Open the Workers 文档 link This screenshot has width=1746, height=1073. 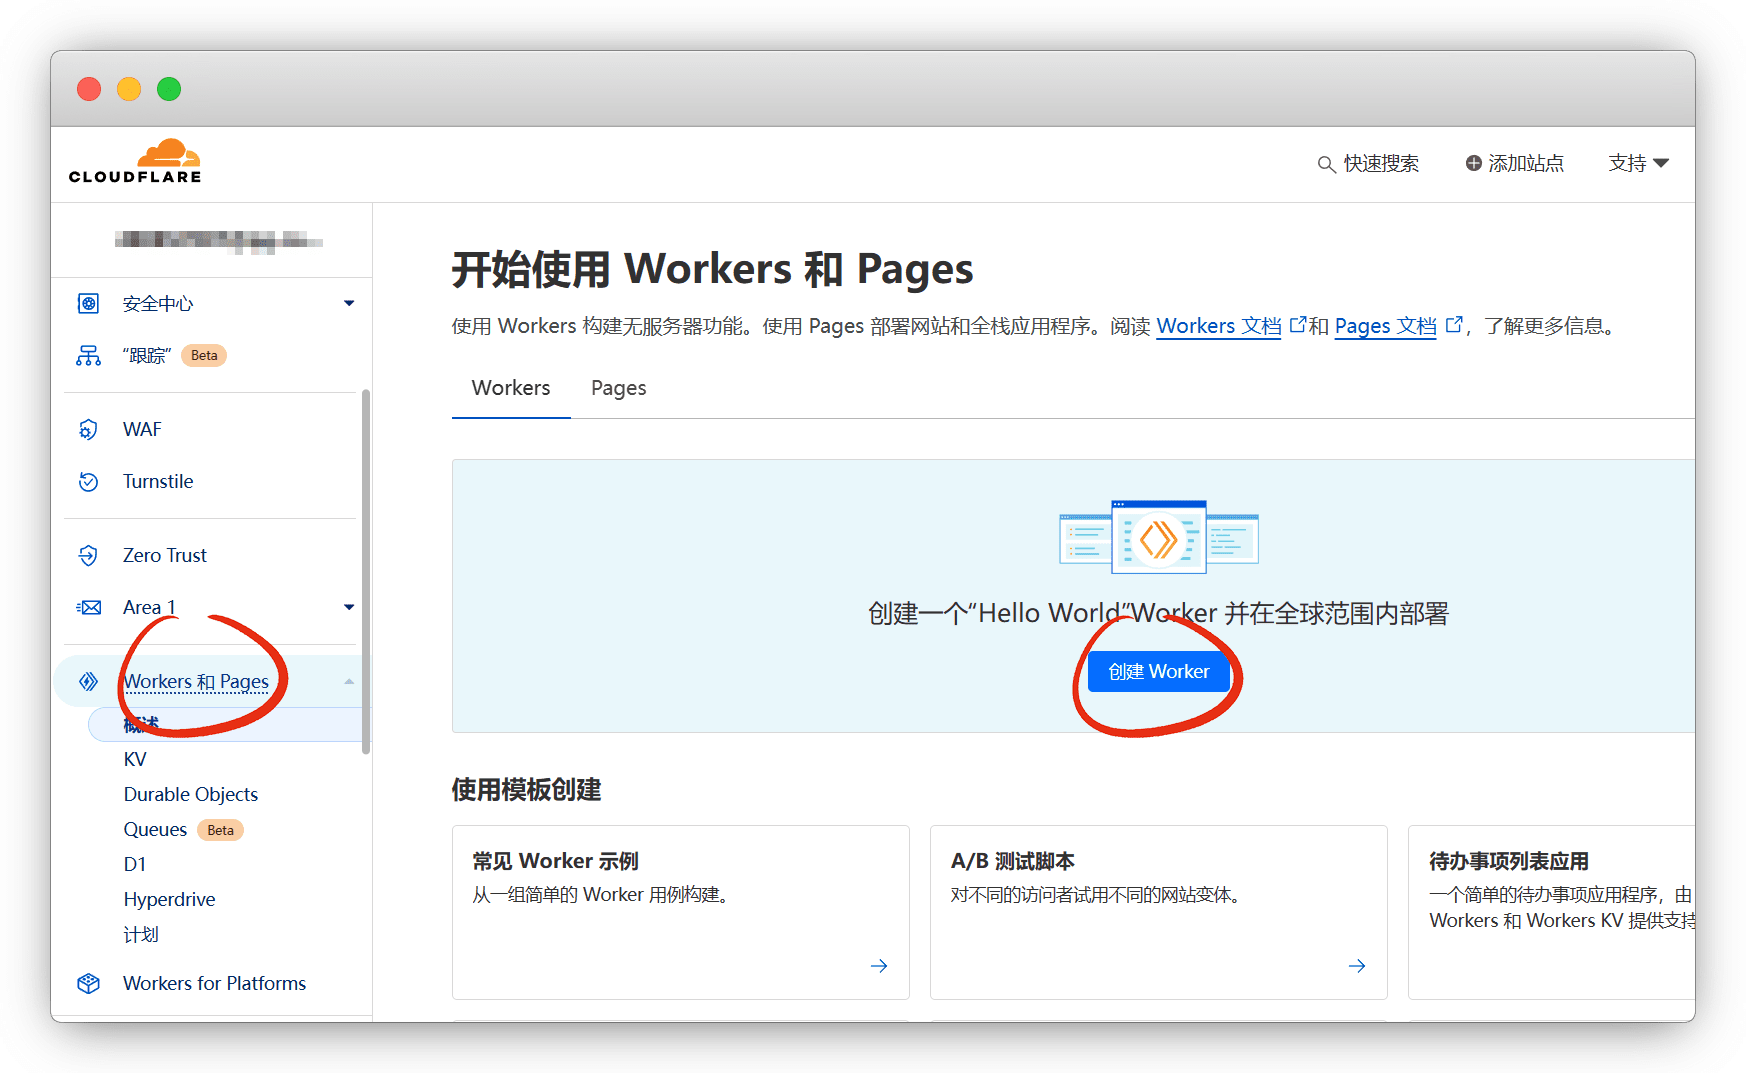tap(1218, 326)
